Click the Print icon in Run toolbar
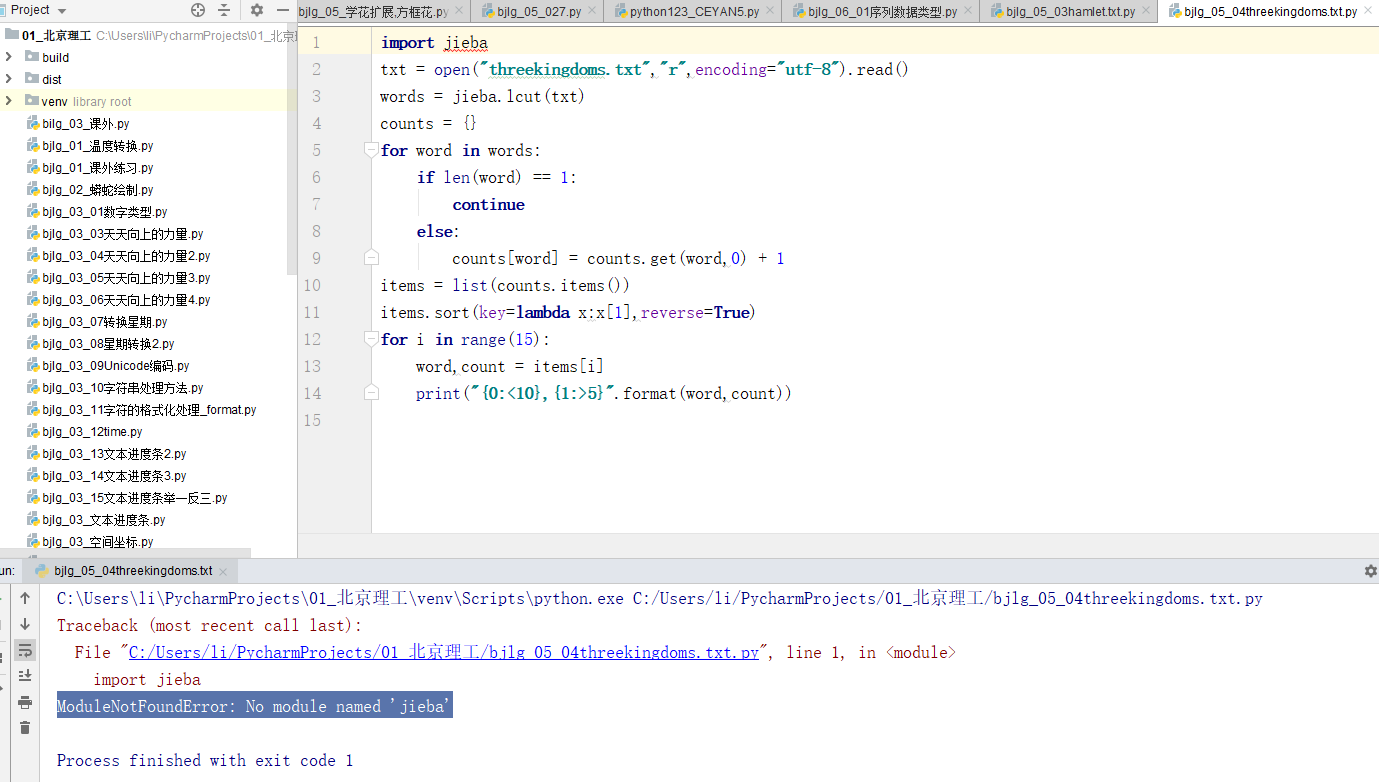Viewport: 1379px width, 782px height. [25, 702]
